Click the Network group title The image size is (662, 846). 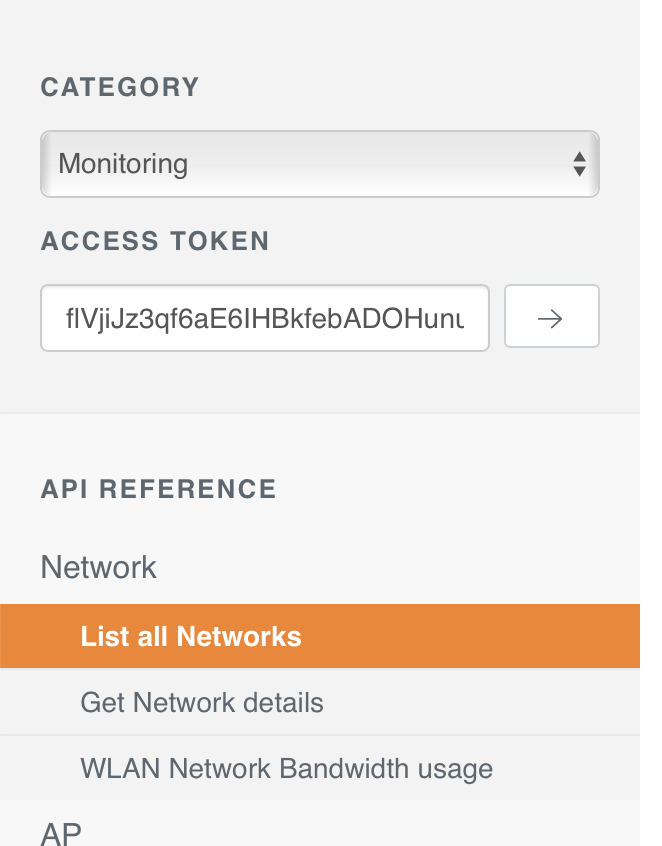99,567
